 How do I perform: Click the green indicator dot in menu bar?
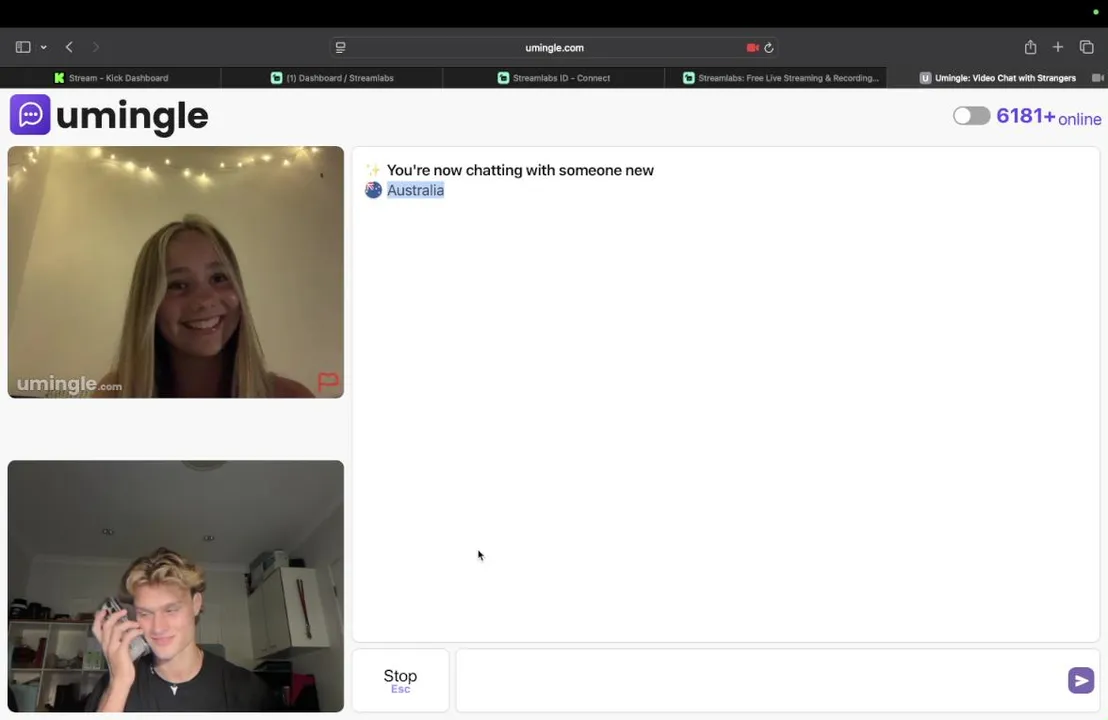click(1096, 12)
